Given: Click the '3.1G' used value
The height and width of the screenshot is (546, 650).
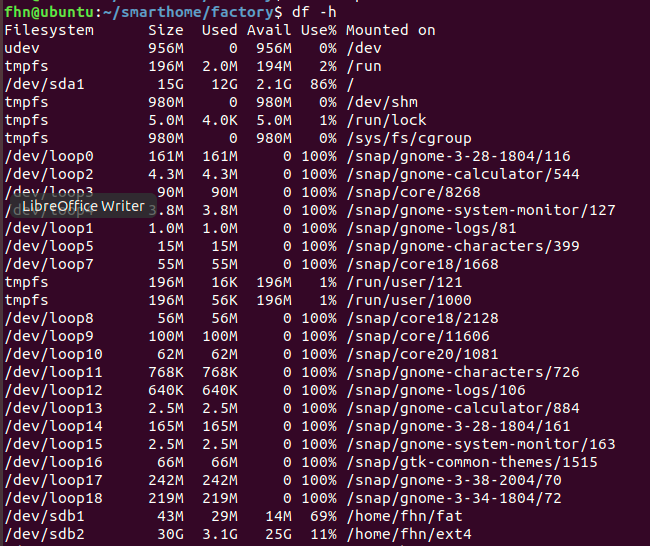Looking at the screenshot, I should tap(220, 535).
